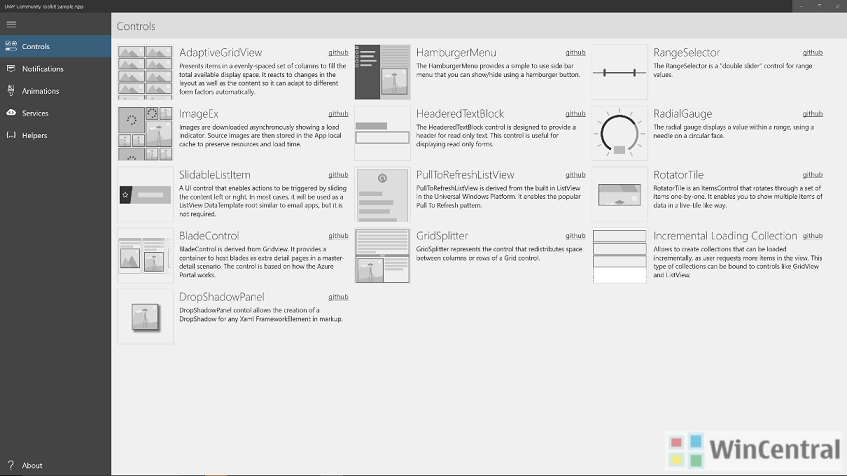Click the HeaderedTextBlock title
847x476 pixels.
point(460,113)
